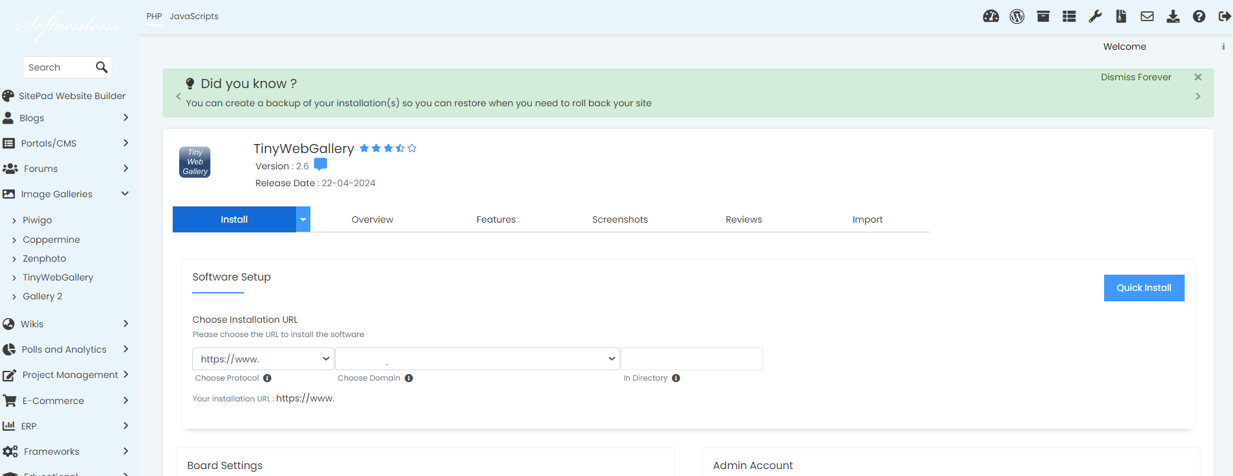The width and height of the screenshot is (1233, 476).
Task: Click the info icon beside Choose Protocol
Action: 267,378
